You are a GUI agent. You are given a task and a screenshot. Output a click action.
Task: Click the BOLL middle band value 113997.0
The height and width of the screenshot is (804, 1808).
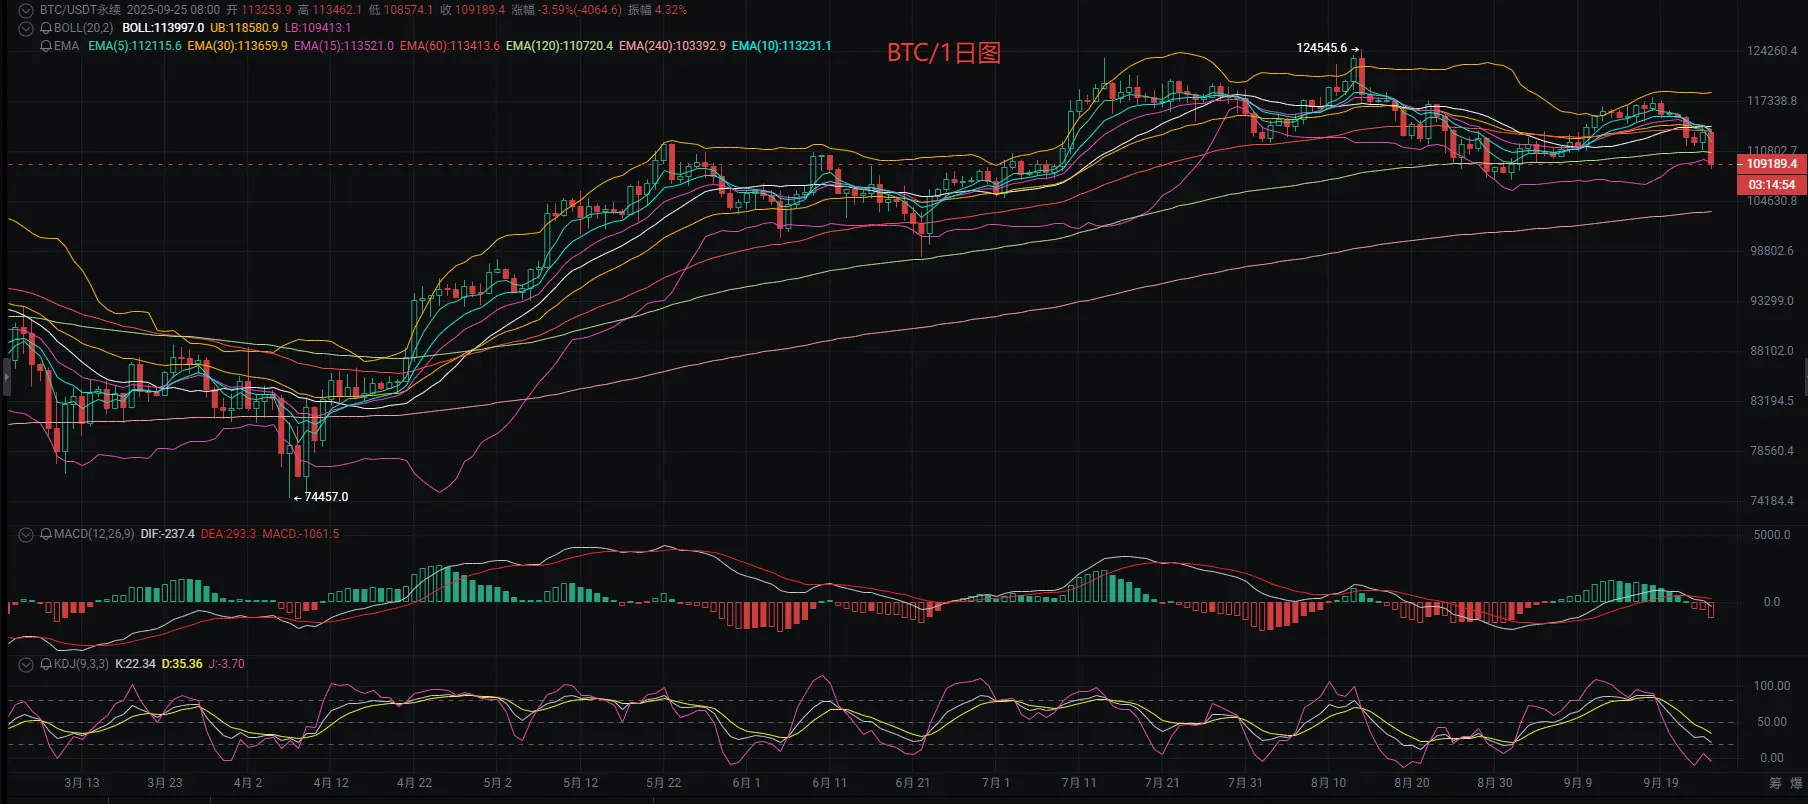163,28
